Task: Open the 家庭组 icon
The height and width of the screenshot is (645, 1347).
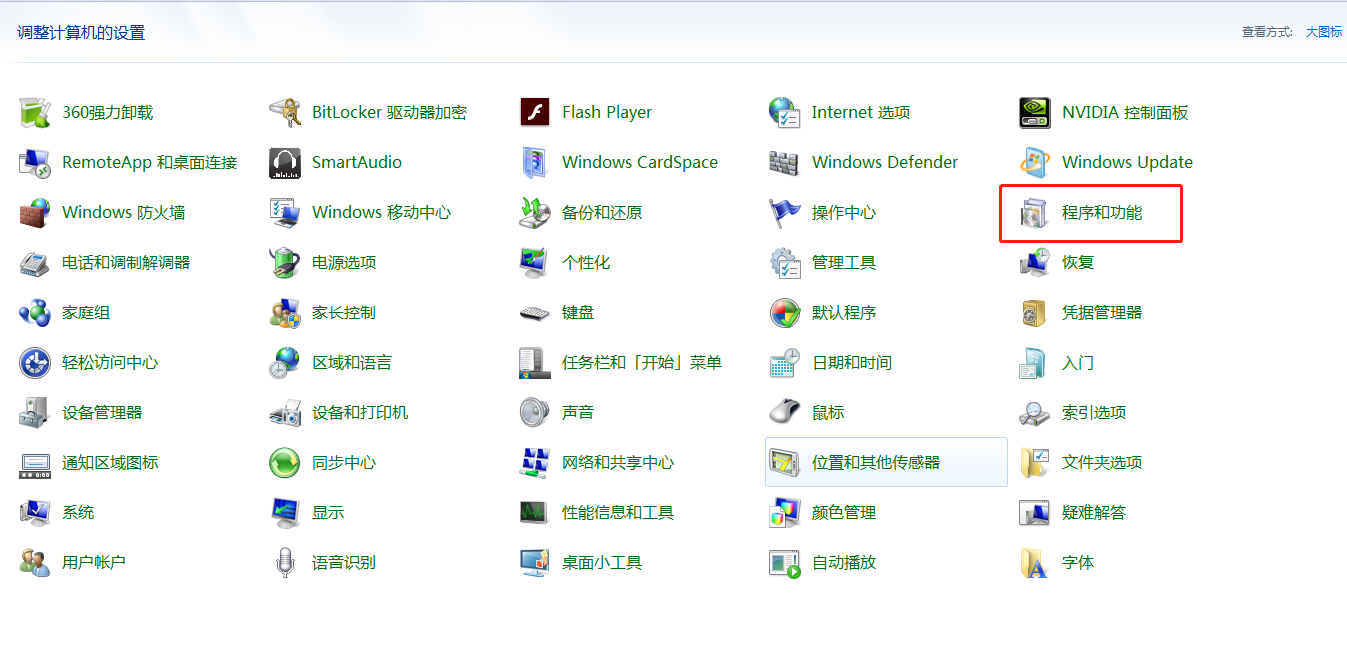Action: pos(35,313)
